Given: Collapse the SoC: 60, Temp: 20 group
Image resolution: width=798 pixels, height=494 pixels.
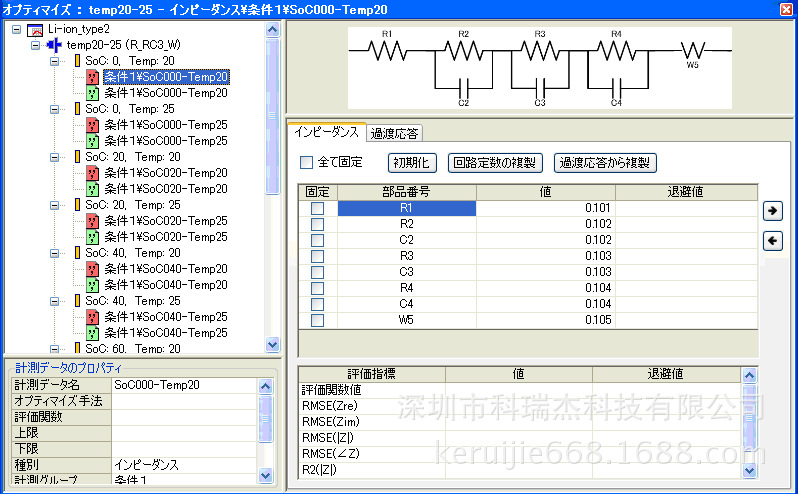Looking at the screenshot, I should tap(54, 349).
